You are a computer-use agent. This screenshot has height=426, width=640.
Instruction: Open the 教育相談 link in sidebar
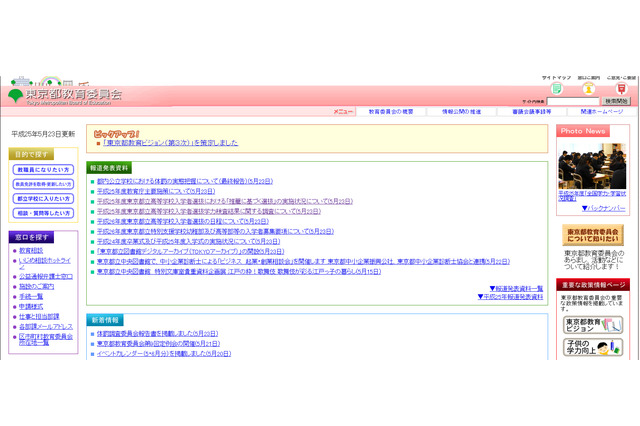pos(31,250)
